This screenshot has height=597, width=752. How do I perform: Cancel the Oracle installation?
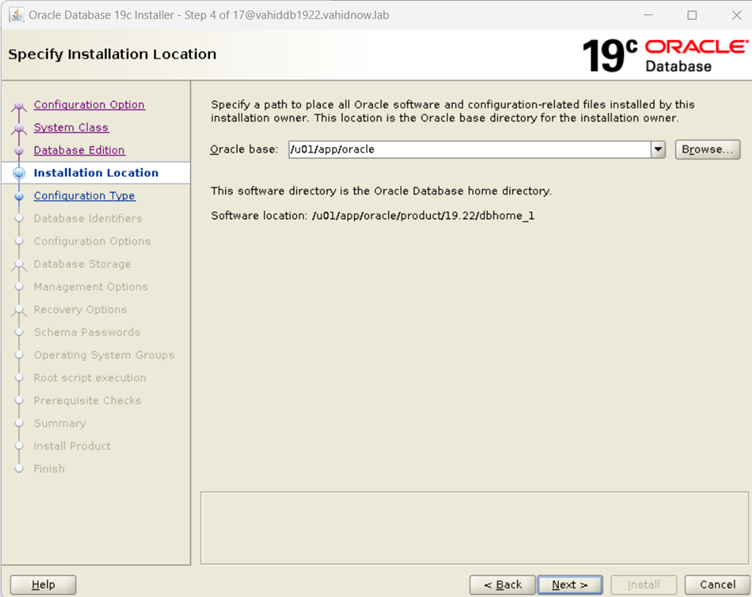(717, 585)
